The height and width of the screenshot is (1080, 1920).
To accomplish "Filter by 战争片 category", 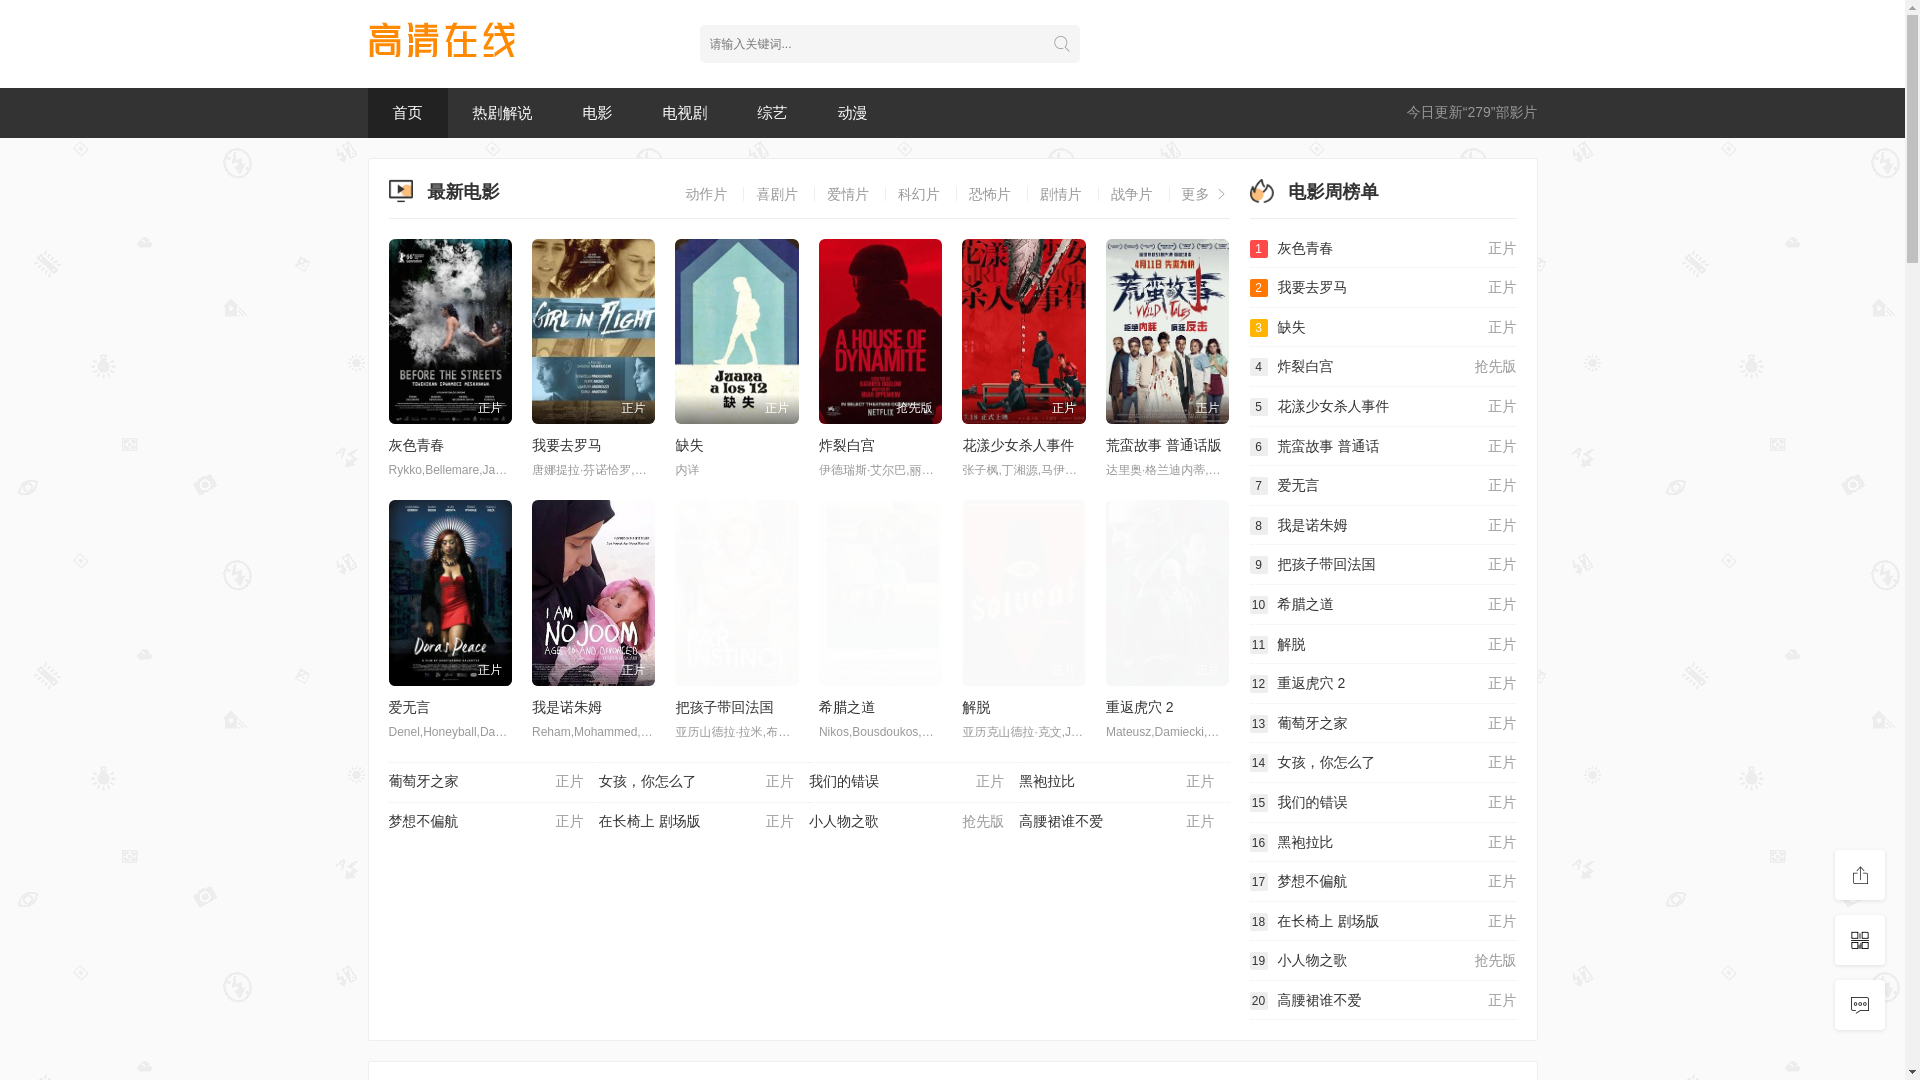I will coord(1132,194).
